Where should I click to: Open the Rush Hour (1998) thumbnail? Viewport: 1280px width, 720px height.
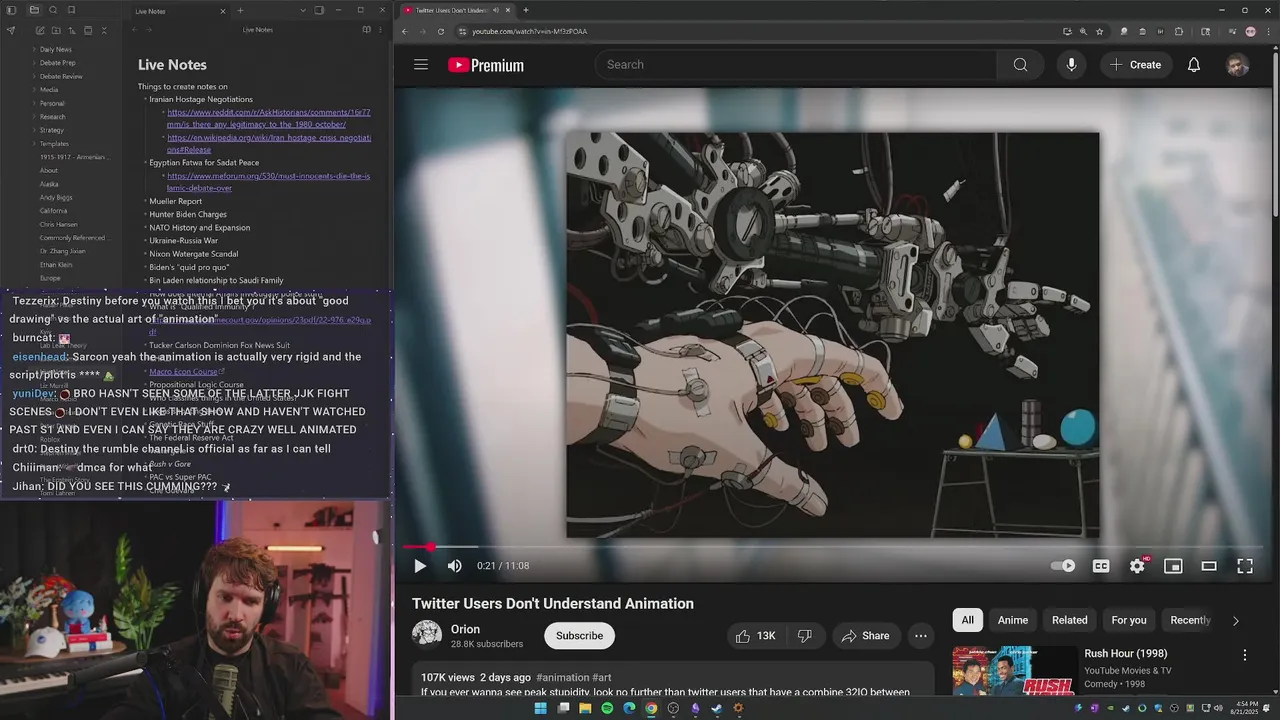[1014, 671]
